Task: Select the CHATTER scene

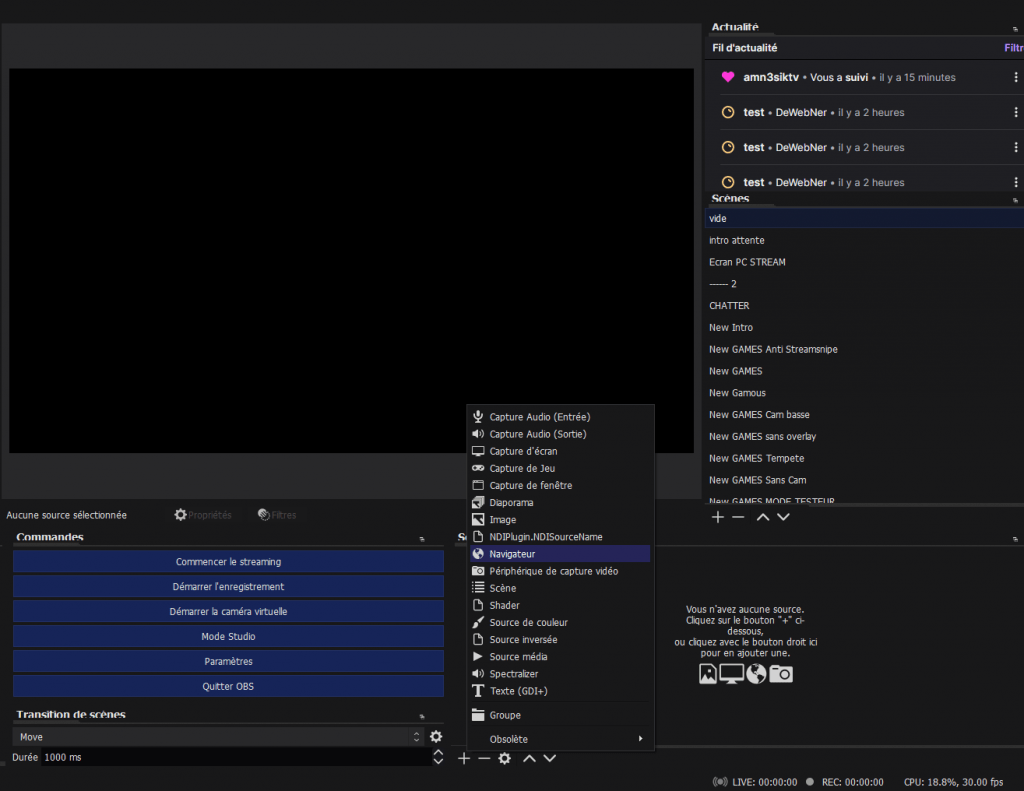Action: click(x=729, y=306)
